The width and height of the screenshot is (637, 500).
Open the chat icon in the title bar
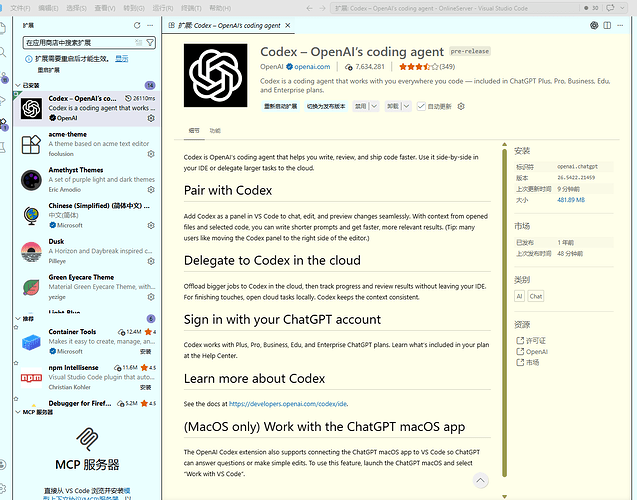[x=610, y=8]
